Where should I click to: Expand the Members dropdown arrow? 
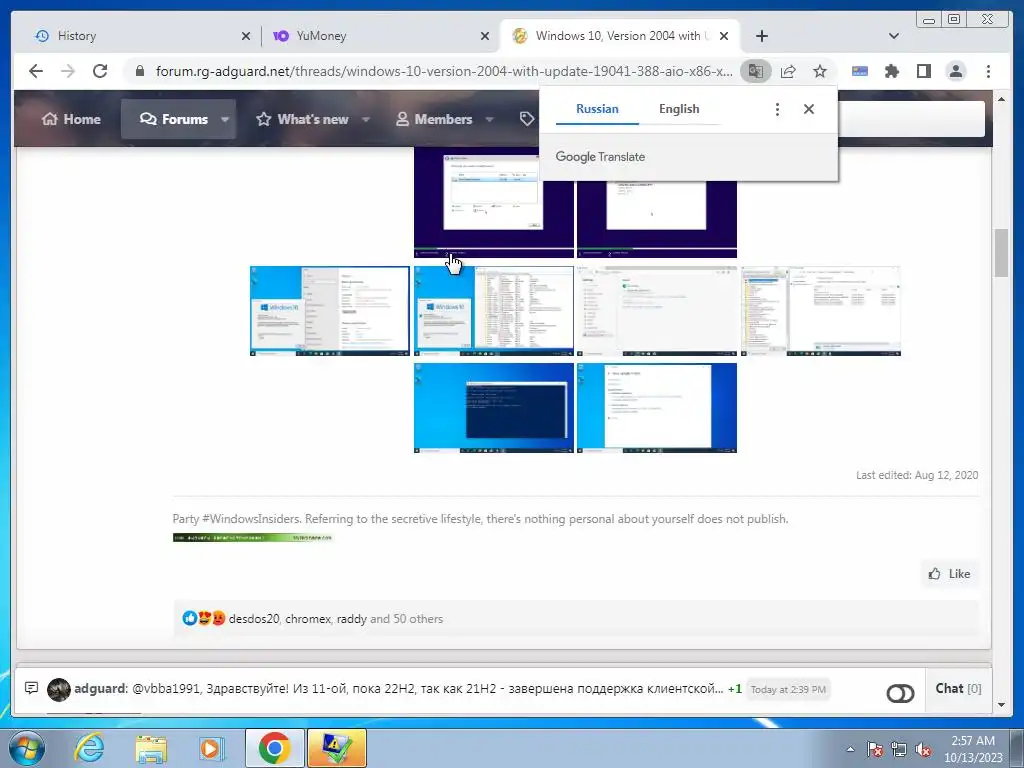click(x=490, y=119)
